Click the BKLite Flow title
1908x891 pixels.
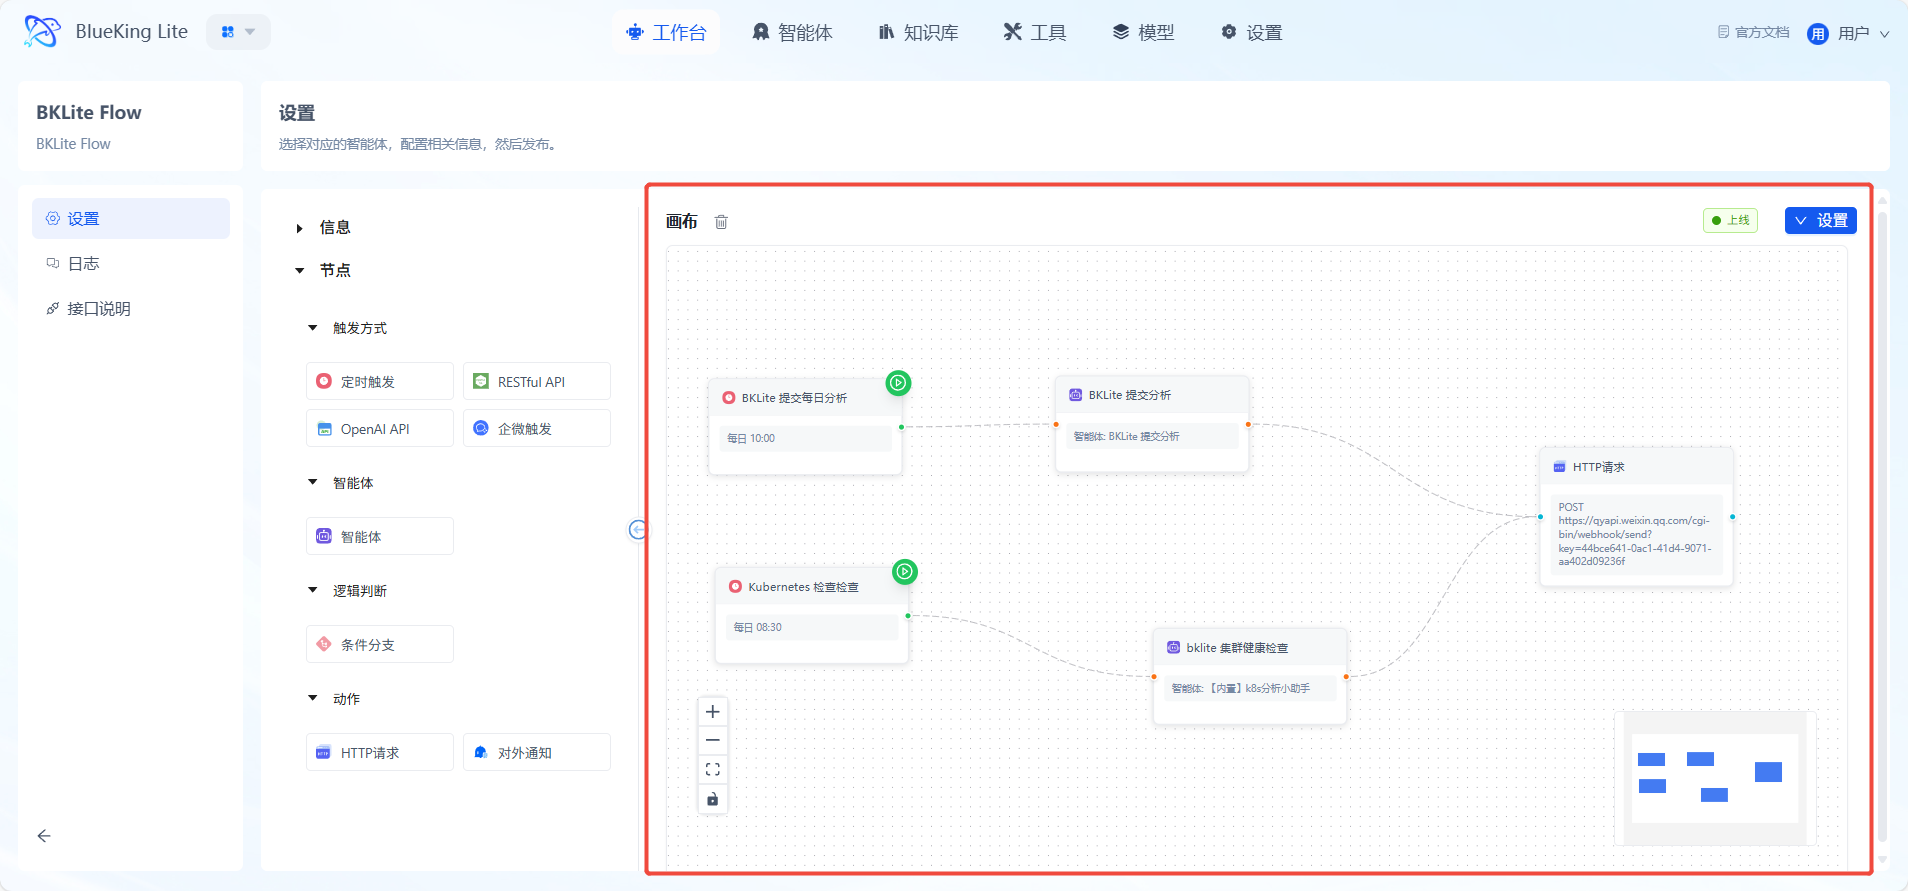point(89,112)
